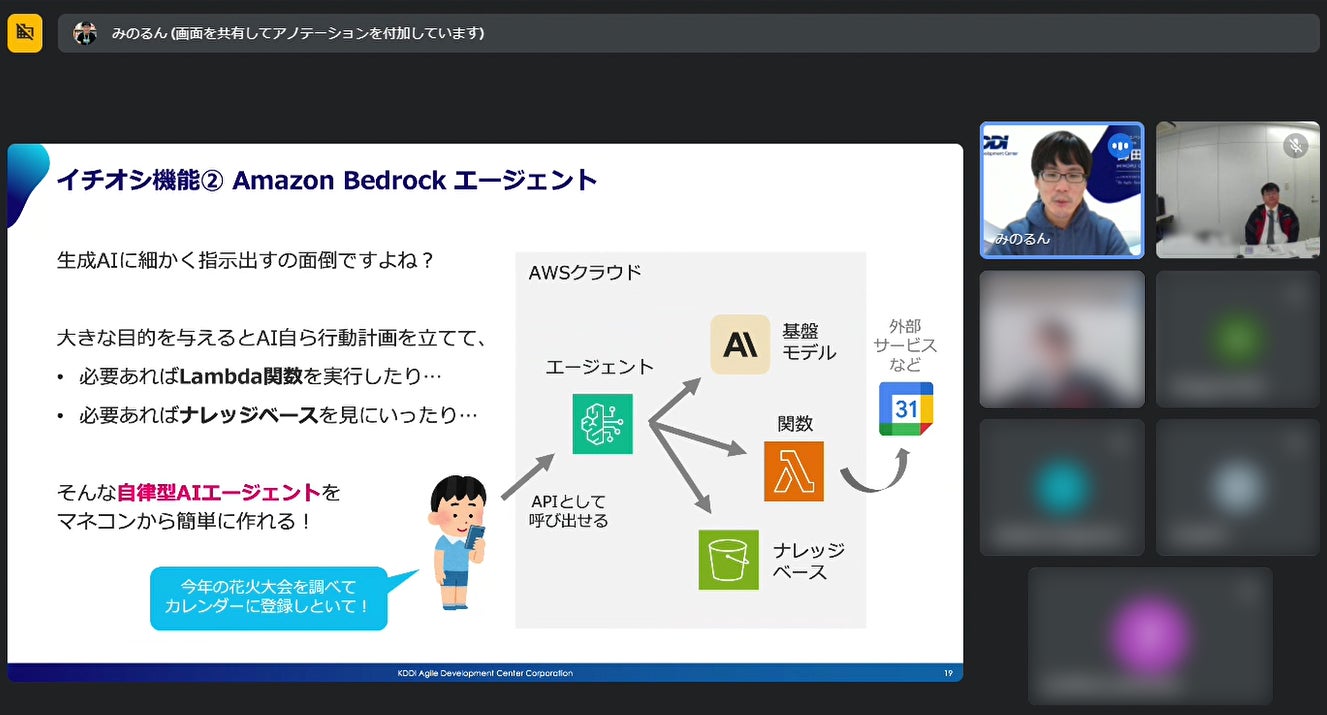Image resolution: width=1327 pixels, height=715 pixels.
Task: Click the Google Calendar icon
Action: pyautogui.click(x=906, y=408)
